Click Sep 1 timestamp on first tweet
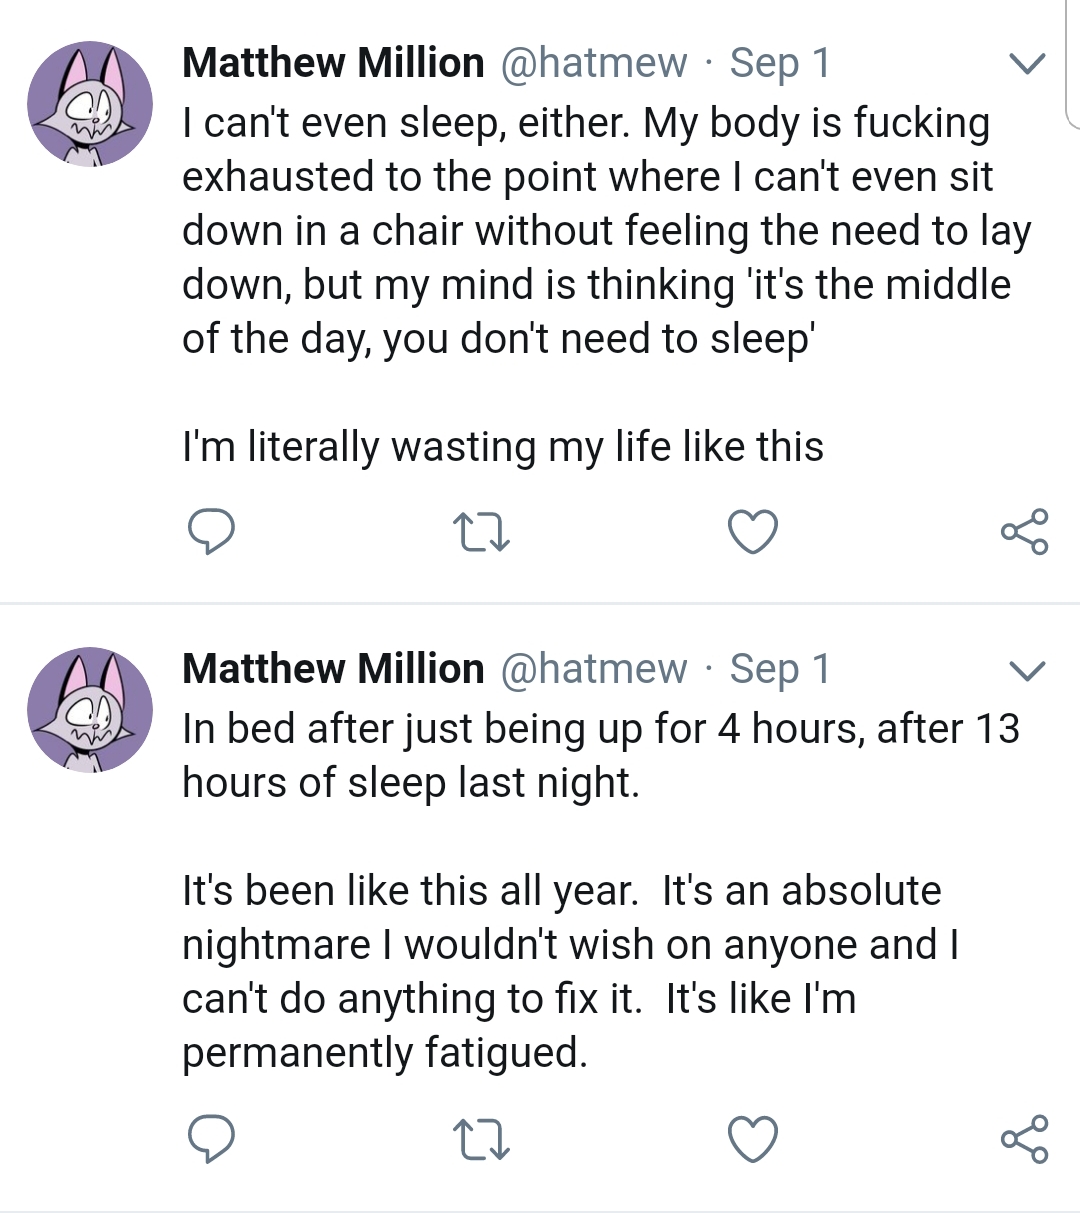 780,63
